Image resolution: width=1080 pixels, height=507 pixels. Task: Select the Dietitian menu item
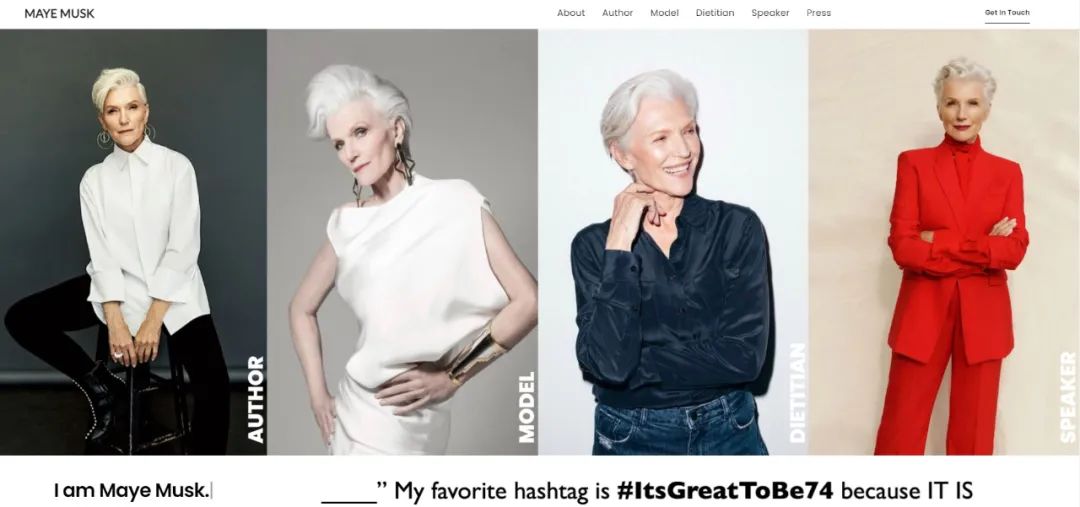[715, 13]
